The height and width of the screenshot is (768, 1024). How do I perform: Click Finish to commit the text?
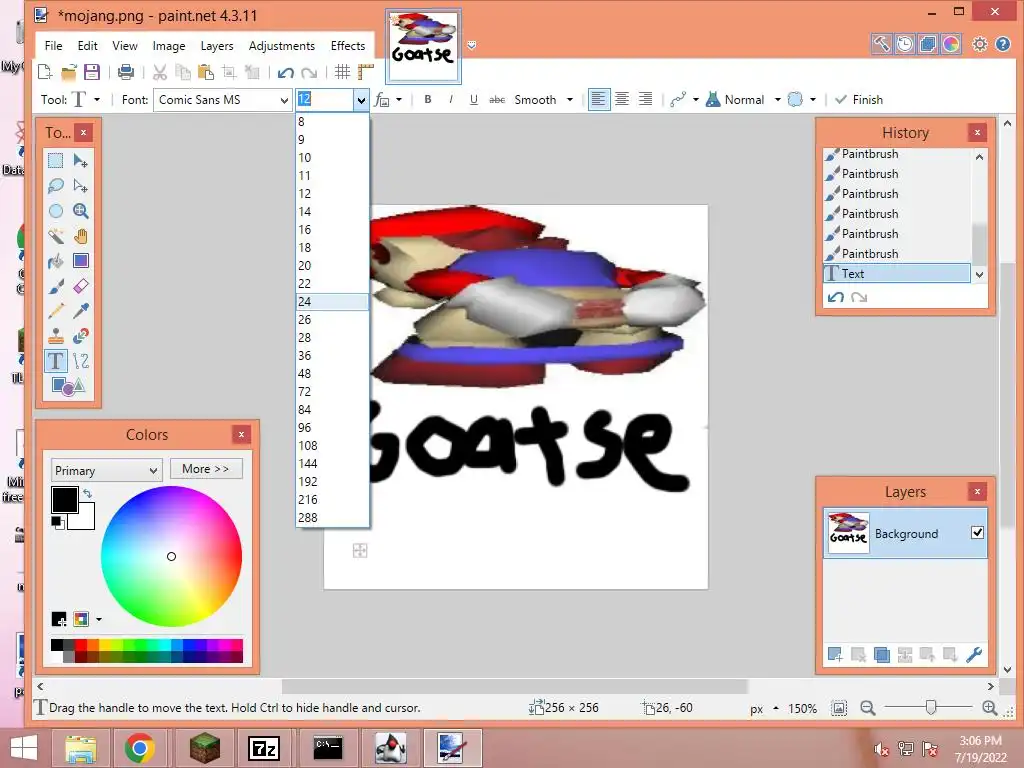coord(859,99)
